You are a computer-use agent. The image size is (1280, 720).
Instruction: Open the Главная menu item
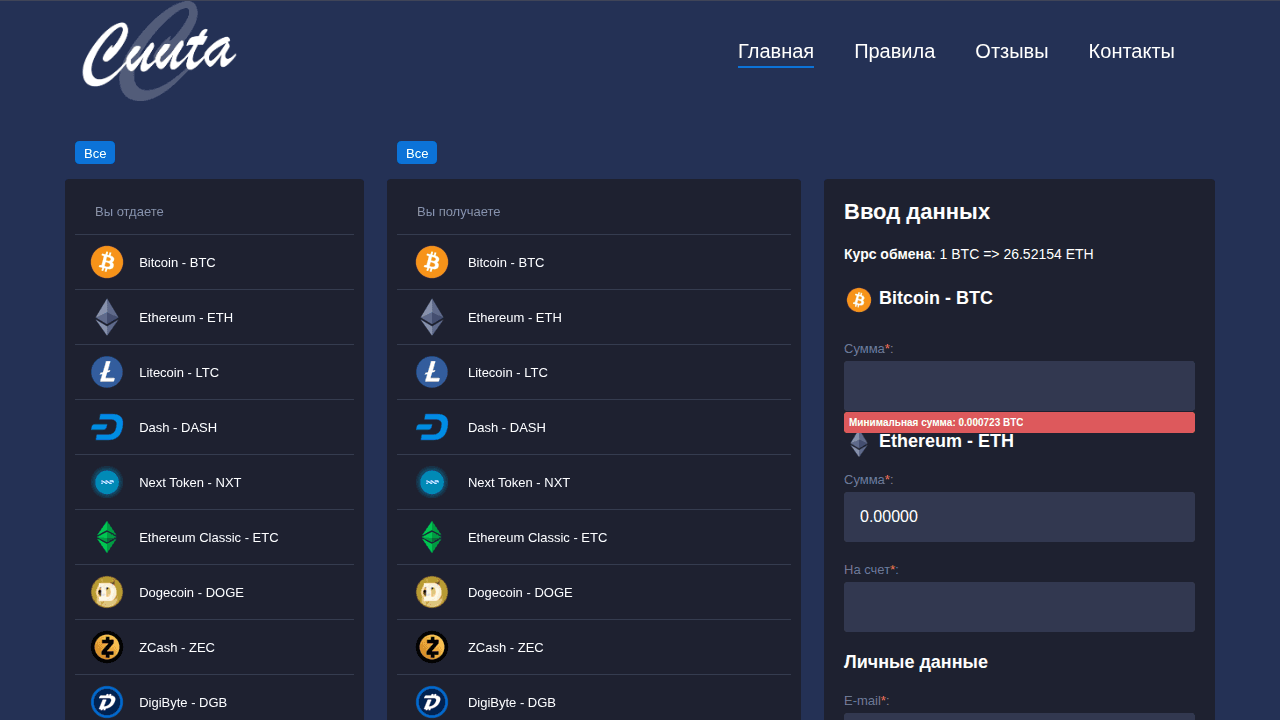[x=775, y=52]
